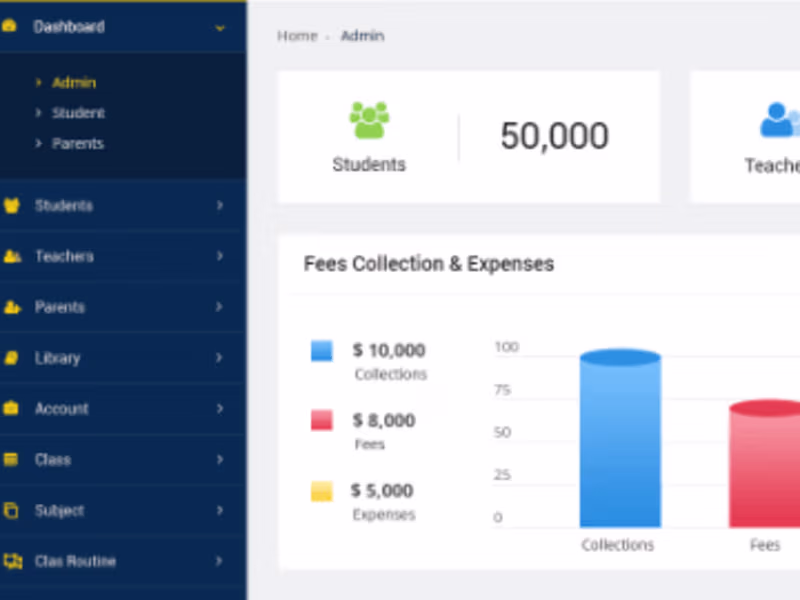
Task: Click the 75 y-axis label
Action: 503,390
